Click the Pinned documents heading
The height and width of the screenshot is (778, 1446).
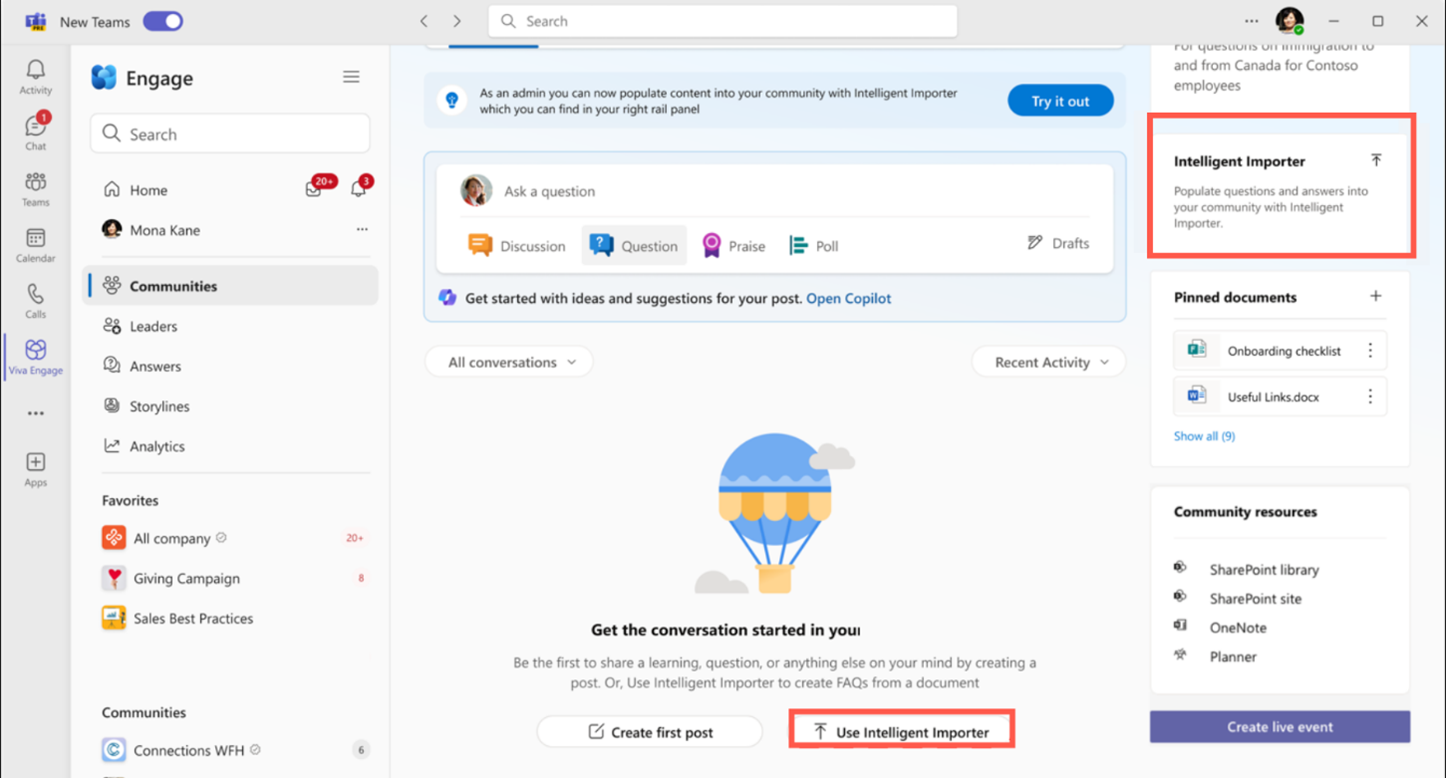(1235, 297)
